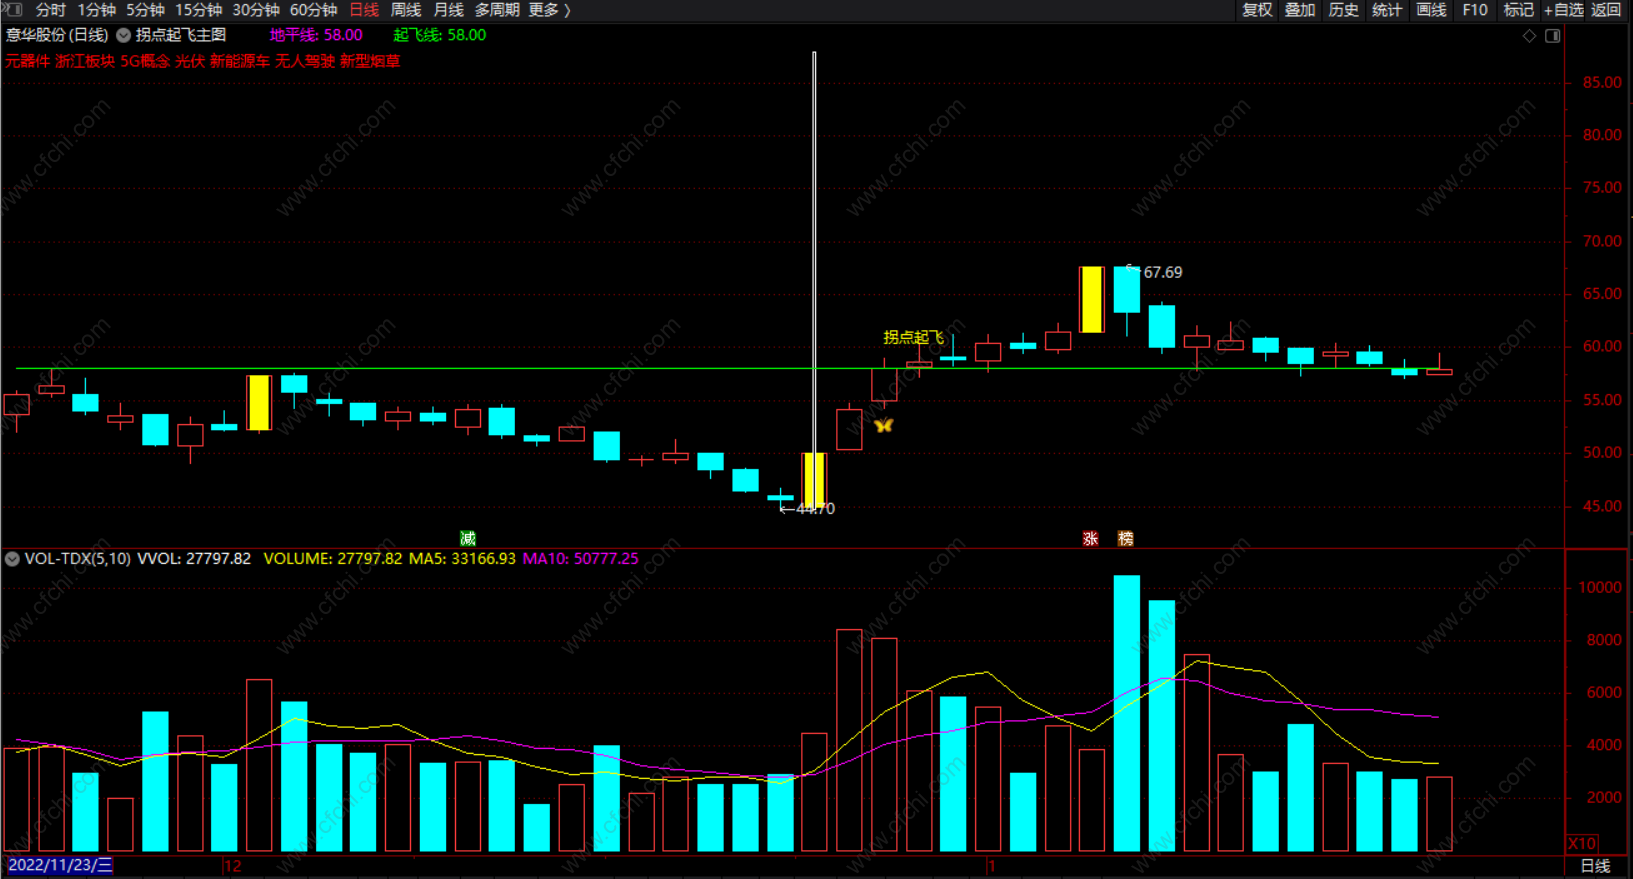Click the MA5: 33166.93 value
The width and height of the screenshot is (1633, 879).
(x=462, y=559)
